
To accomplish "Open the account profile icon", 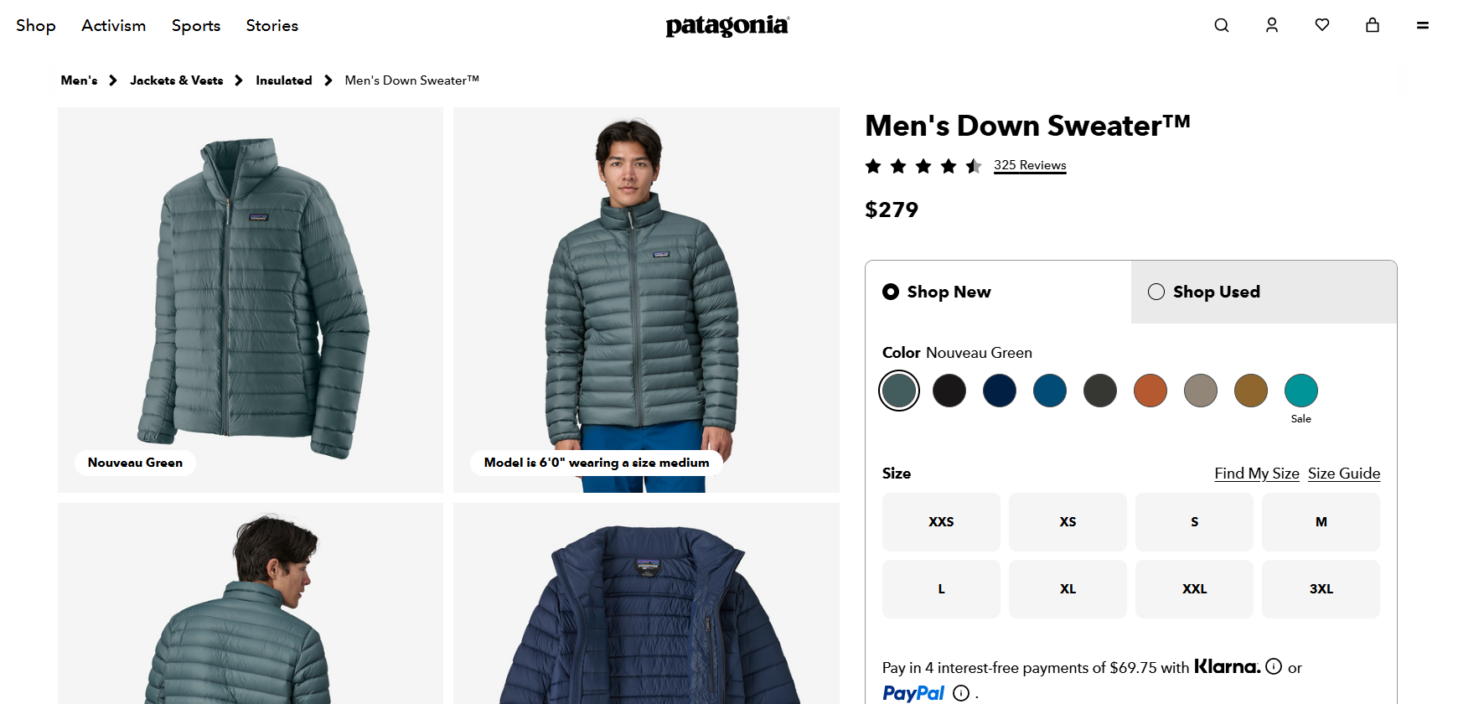I will coord(1272,25).
